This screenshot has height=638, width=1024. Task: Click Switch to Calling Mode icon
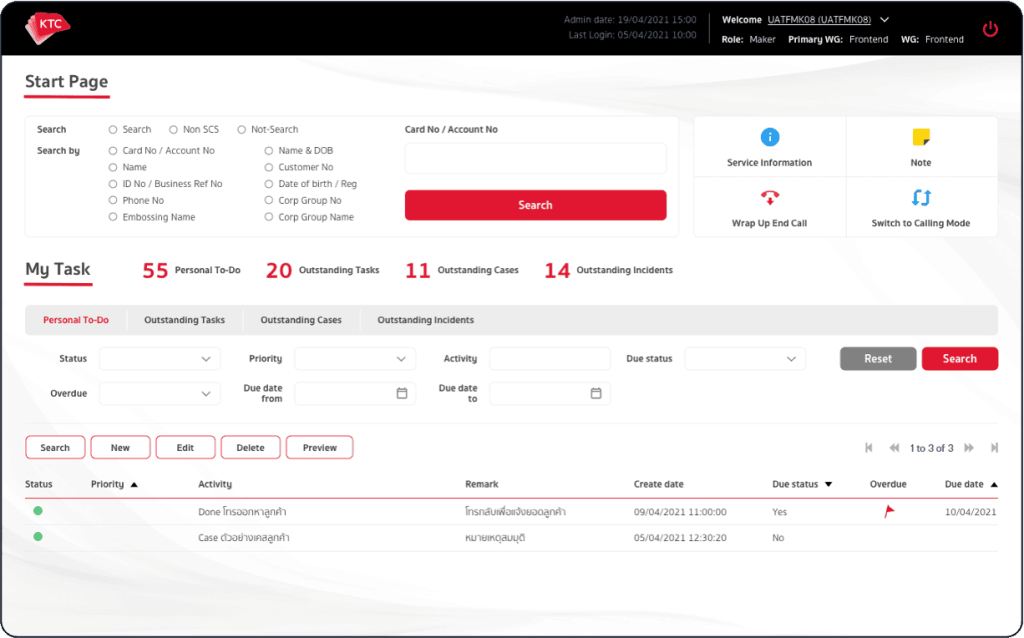coord(921,197)
